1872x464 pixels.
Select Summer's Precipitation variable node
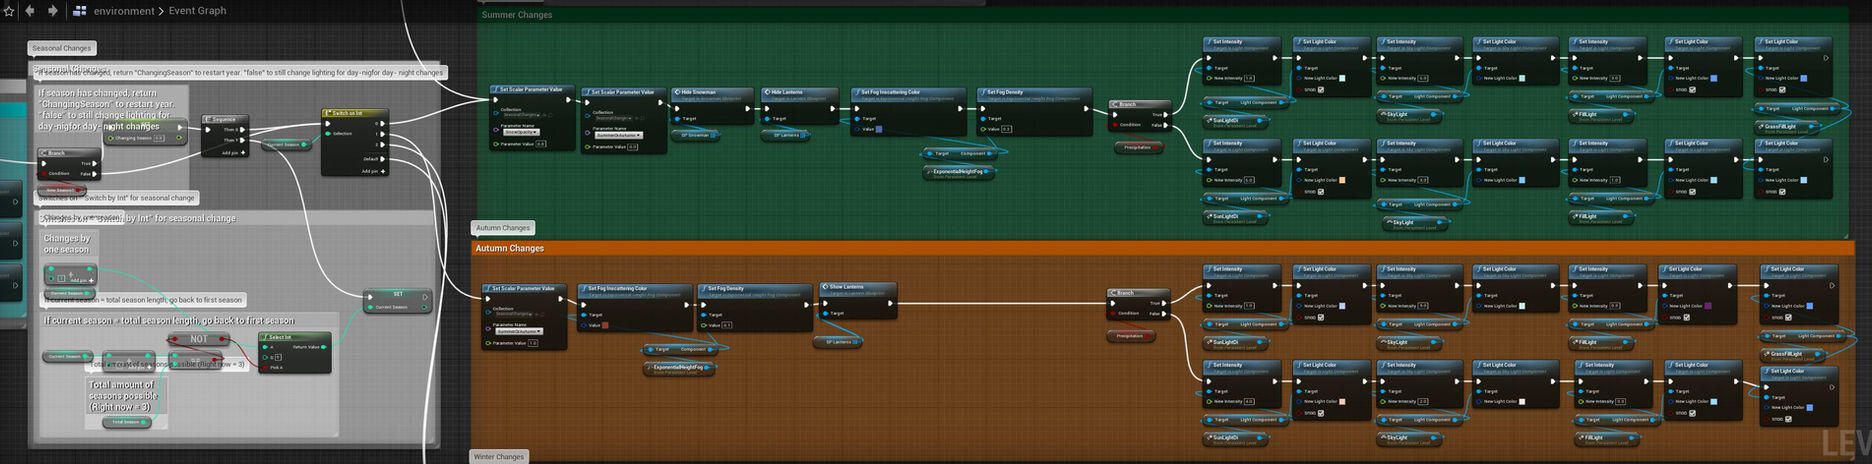[x=1138, y=147]
